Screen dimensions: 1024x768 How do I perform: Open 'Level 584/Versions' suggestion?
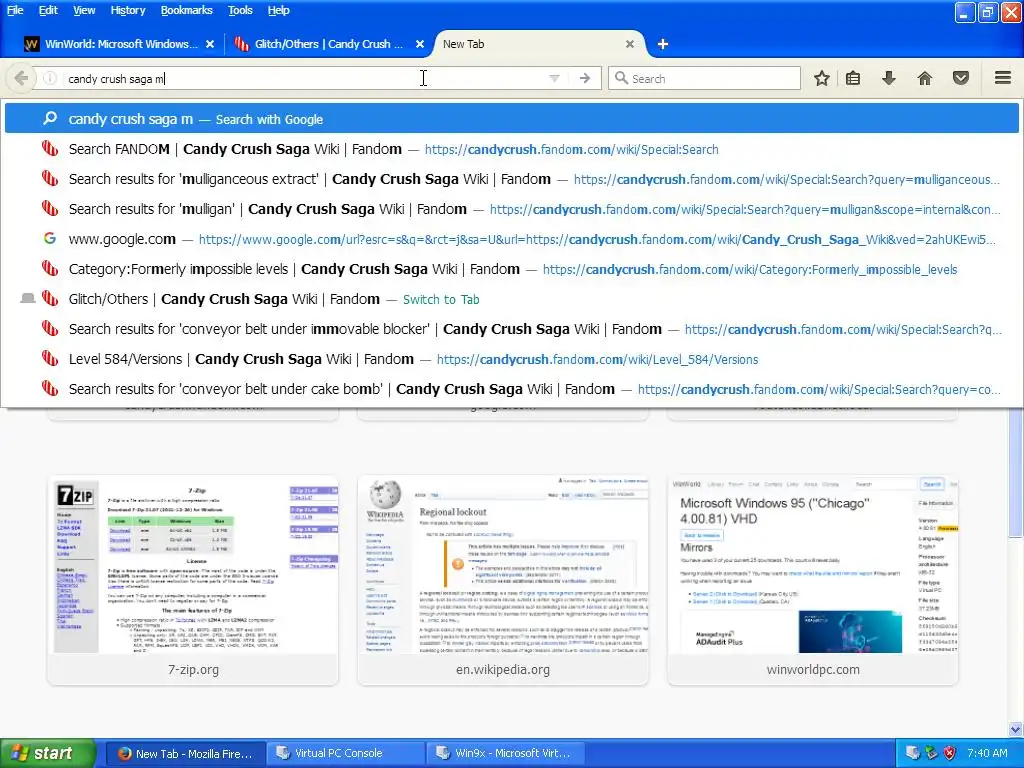[512, 359]
